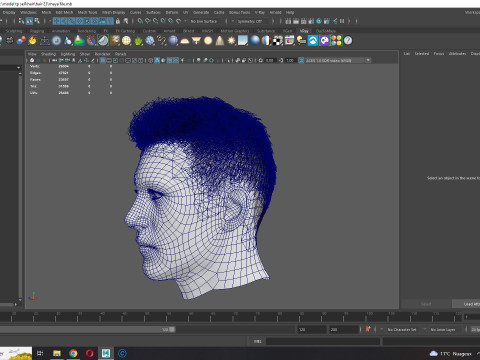Open the Edit Mesh menu

tap(64, 12)
